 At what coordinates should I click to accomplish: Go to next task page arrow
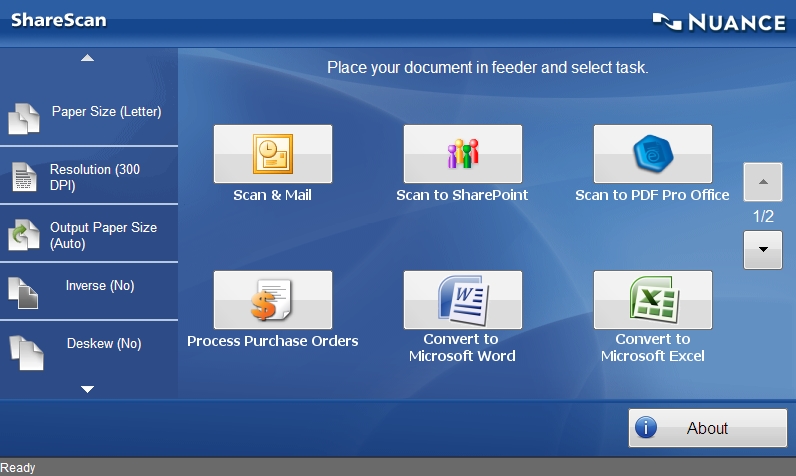(x=763, y=249)
